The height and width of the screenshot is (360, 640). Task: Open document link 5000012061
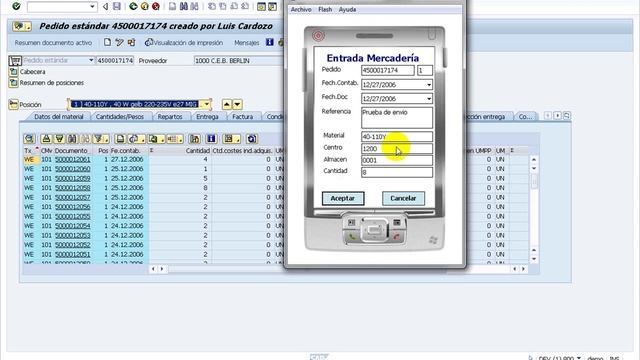point(73,159)
